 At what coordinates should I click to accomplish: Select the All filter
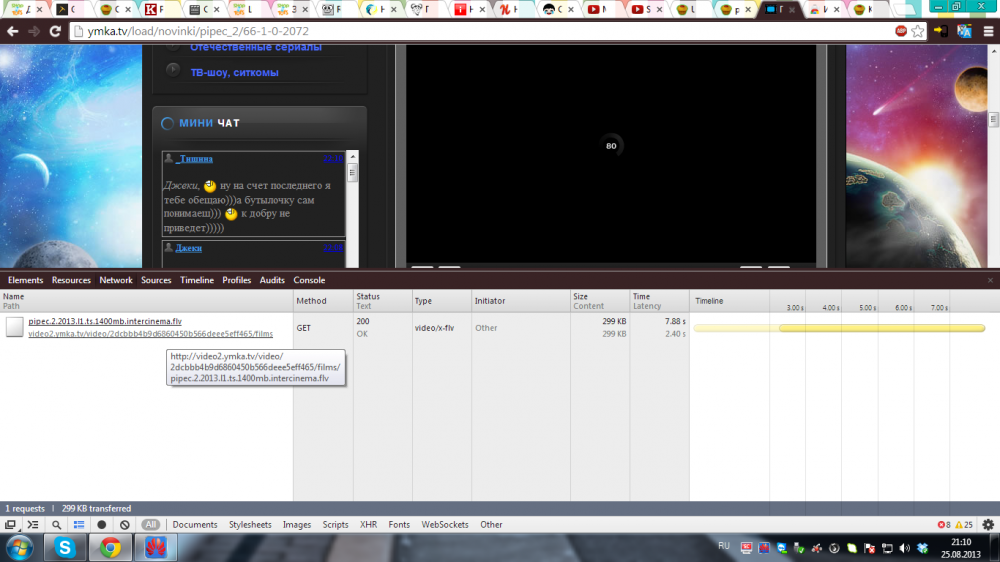(x=150, y=524)
